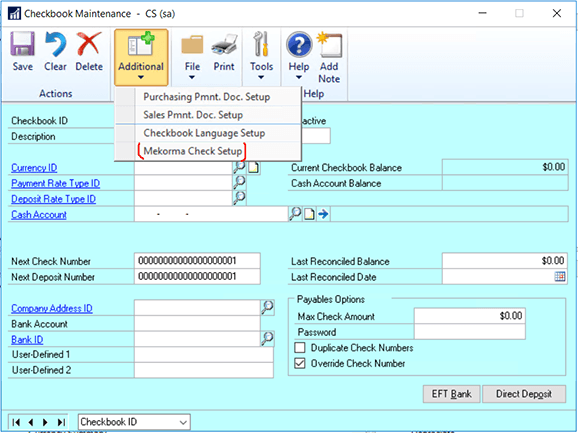Click the Cash Account blue arrow expansion

click(x=323, y=214)
